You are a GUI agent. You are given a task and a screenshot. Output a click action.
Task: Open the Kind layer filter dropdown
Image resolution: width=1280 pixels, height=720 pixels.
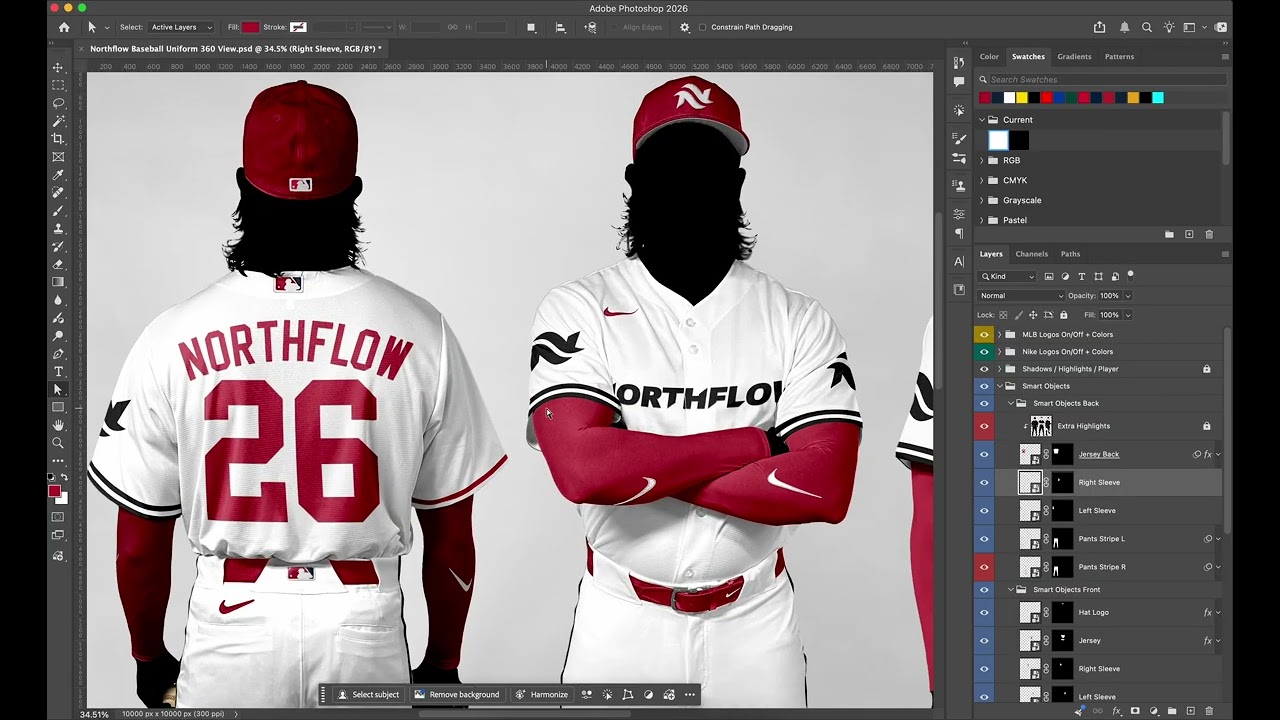point(1007,276)
